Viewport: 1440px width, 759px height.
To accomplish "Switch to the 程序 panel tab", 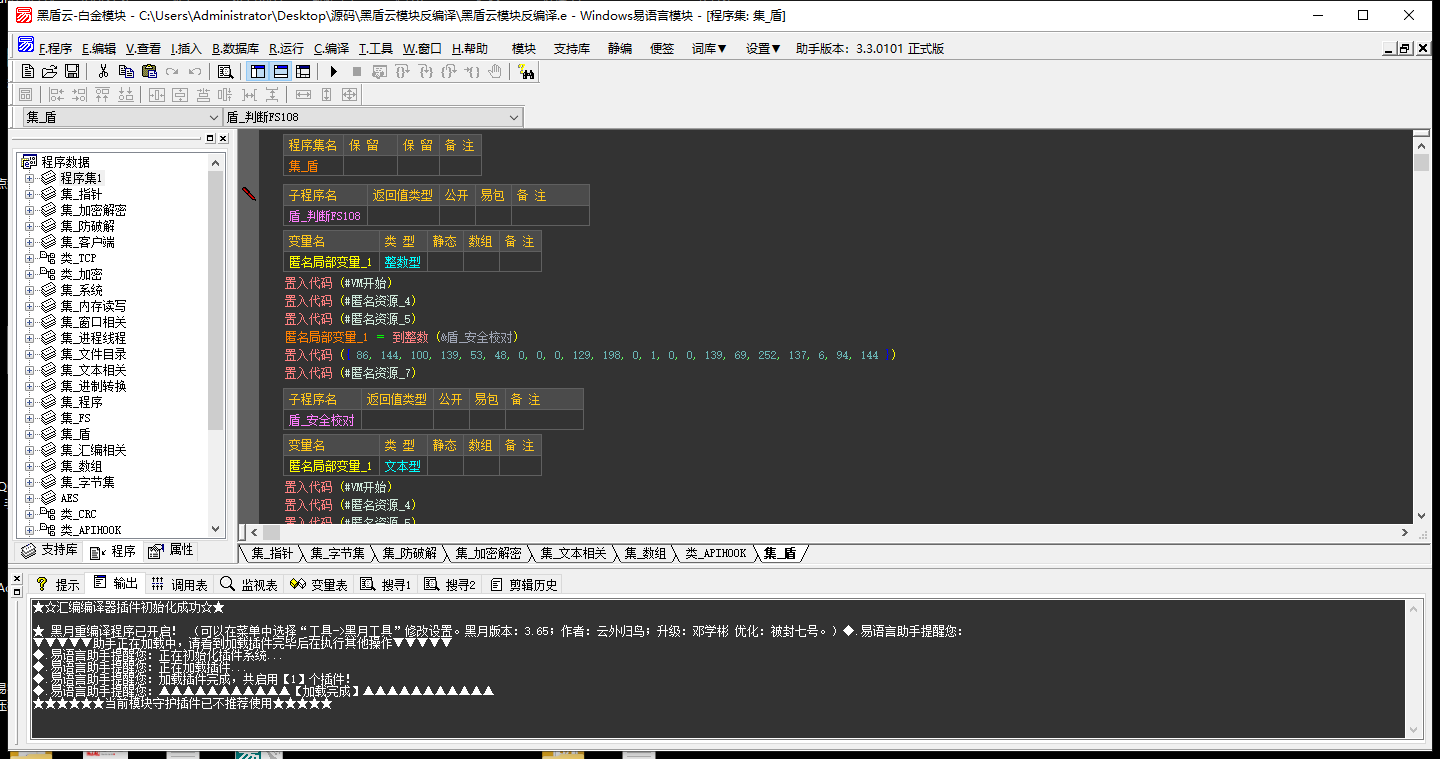I will (x=113, y=551).
